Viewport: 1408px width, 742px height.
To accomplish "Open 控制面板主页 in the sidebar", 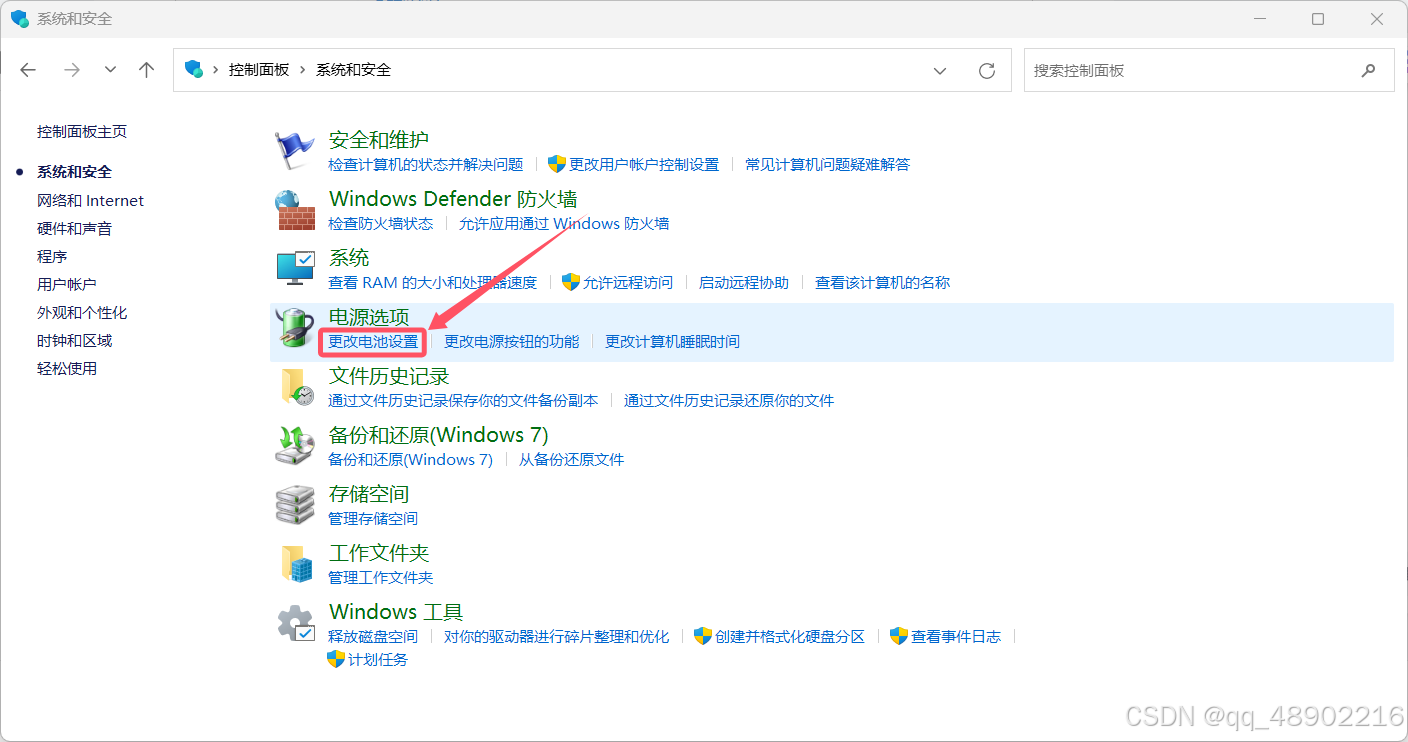I will click(x=82, y=132).
